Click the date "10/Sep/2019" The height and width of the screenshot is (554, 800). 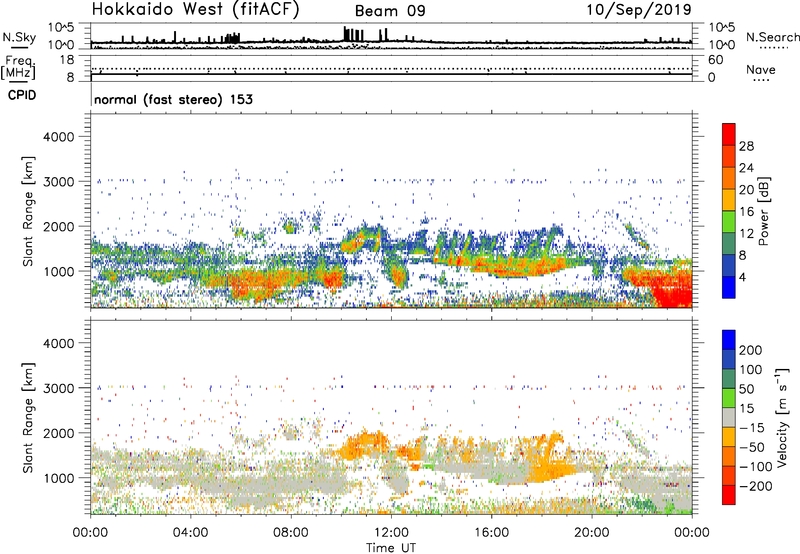click(x=639, y=9)
